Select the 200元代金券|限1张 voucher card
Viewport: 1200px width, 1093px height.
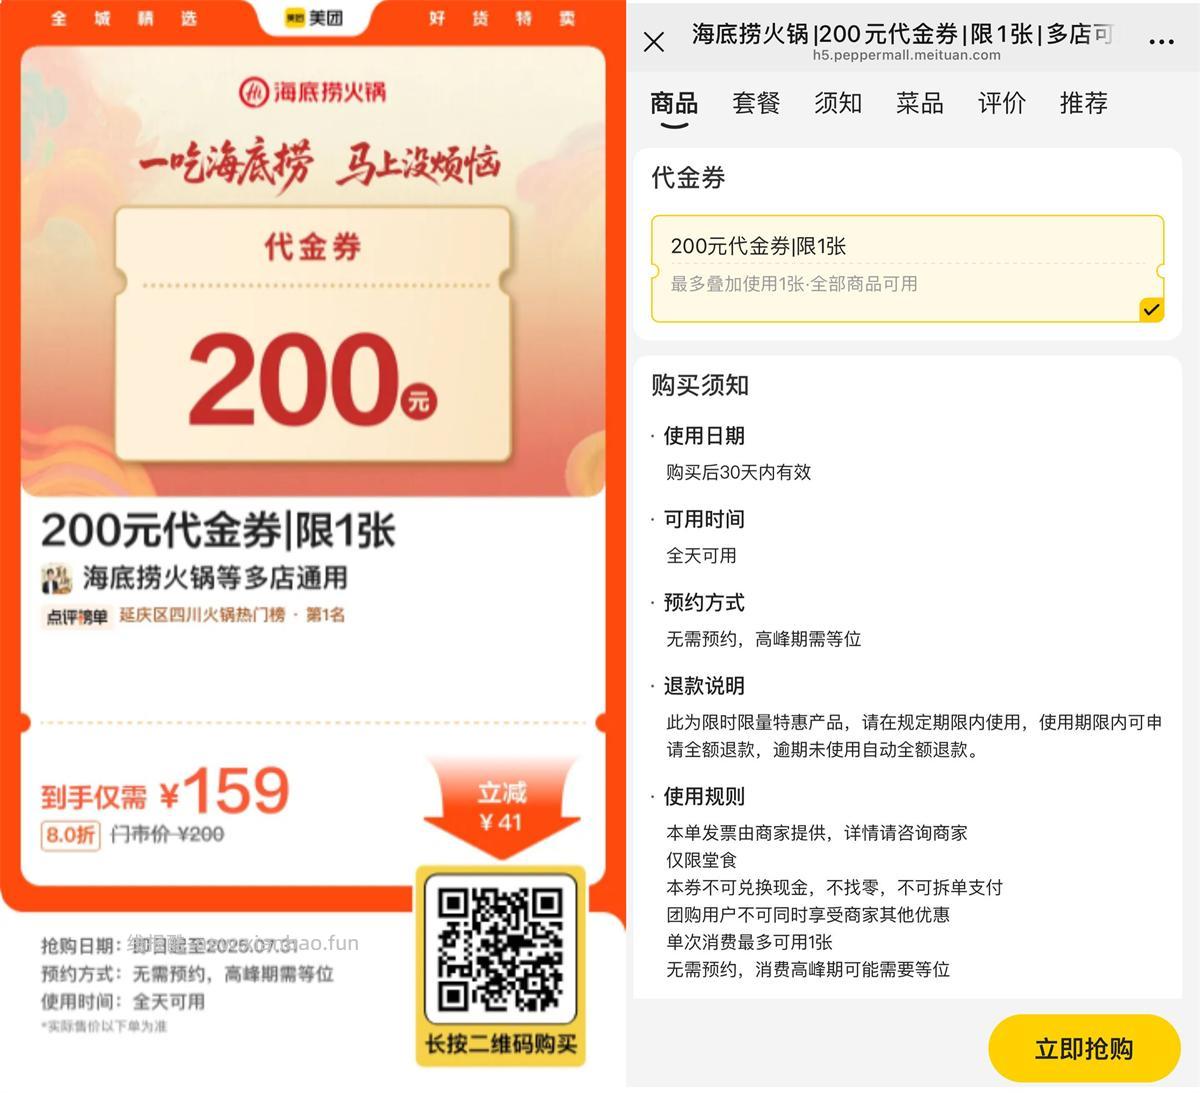[907, 268]
